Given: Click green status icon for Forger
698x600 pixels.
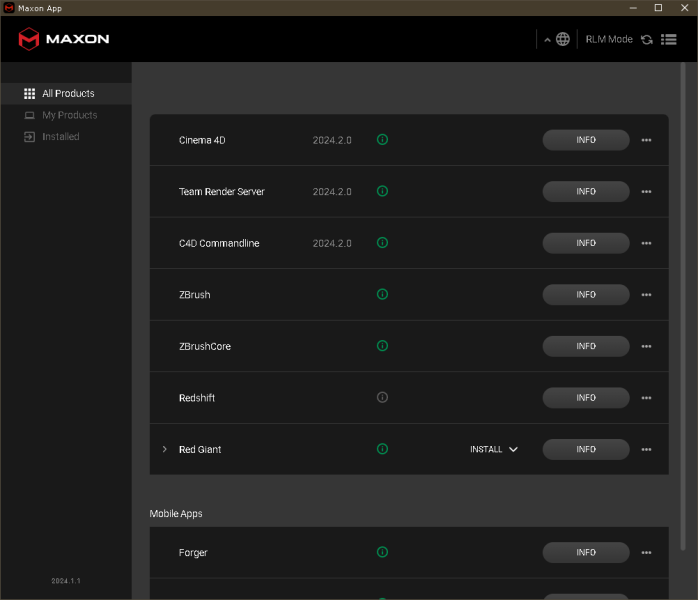Looking at the screenshot, I should [x=382, y=552].
